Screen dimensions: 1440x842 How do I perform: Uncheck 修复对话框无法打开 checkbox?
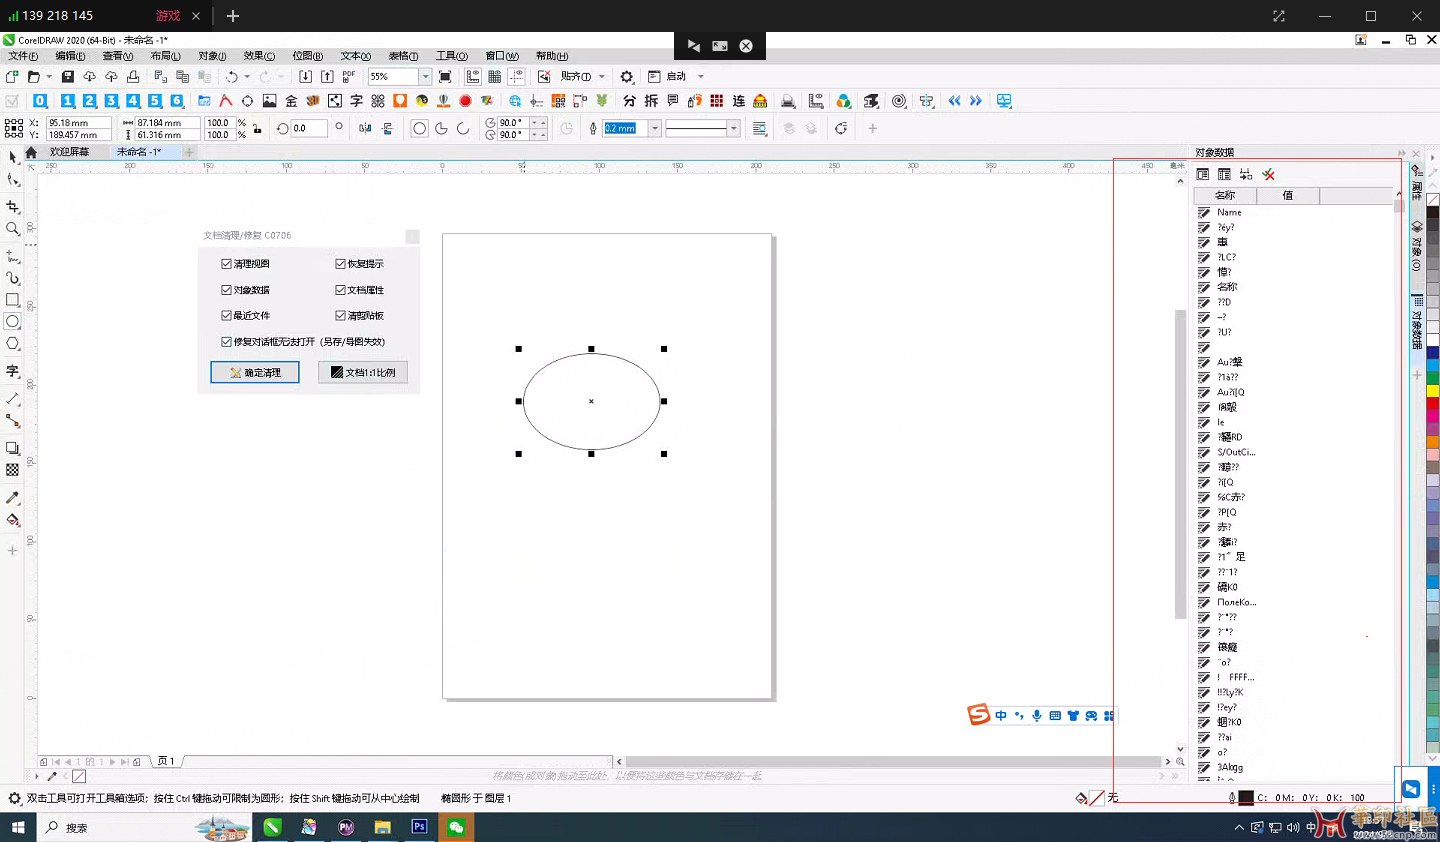click(x=227, y=341)
